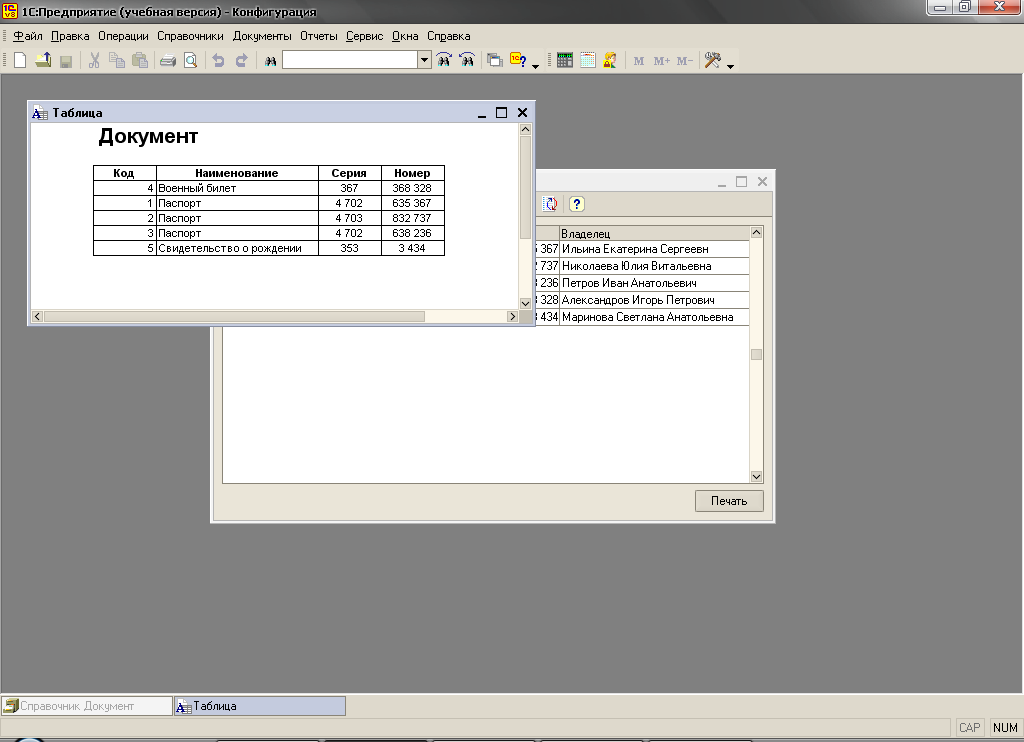Viewport: 1024px width, 742px height.
Task: Open the Справочники menu
Action: coord(190,36)
